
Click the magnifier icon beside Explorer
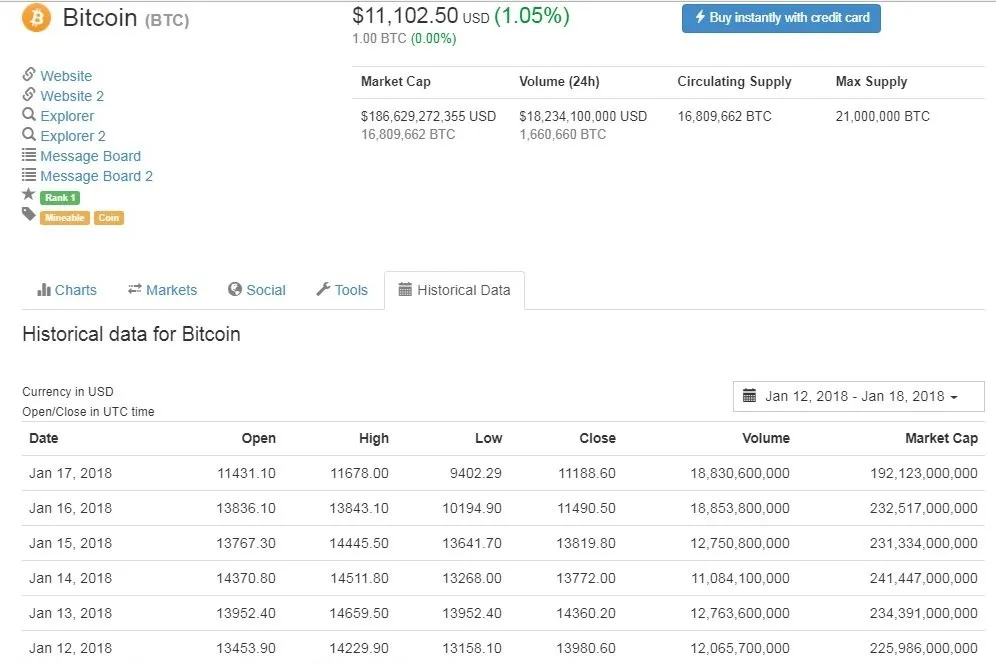[29, 114]
